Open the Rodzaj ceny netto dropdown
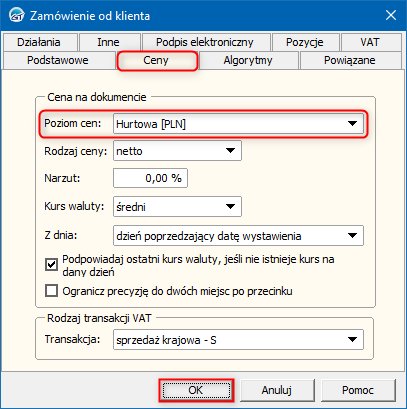407x409 pixels. click(x=177, y=151)
